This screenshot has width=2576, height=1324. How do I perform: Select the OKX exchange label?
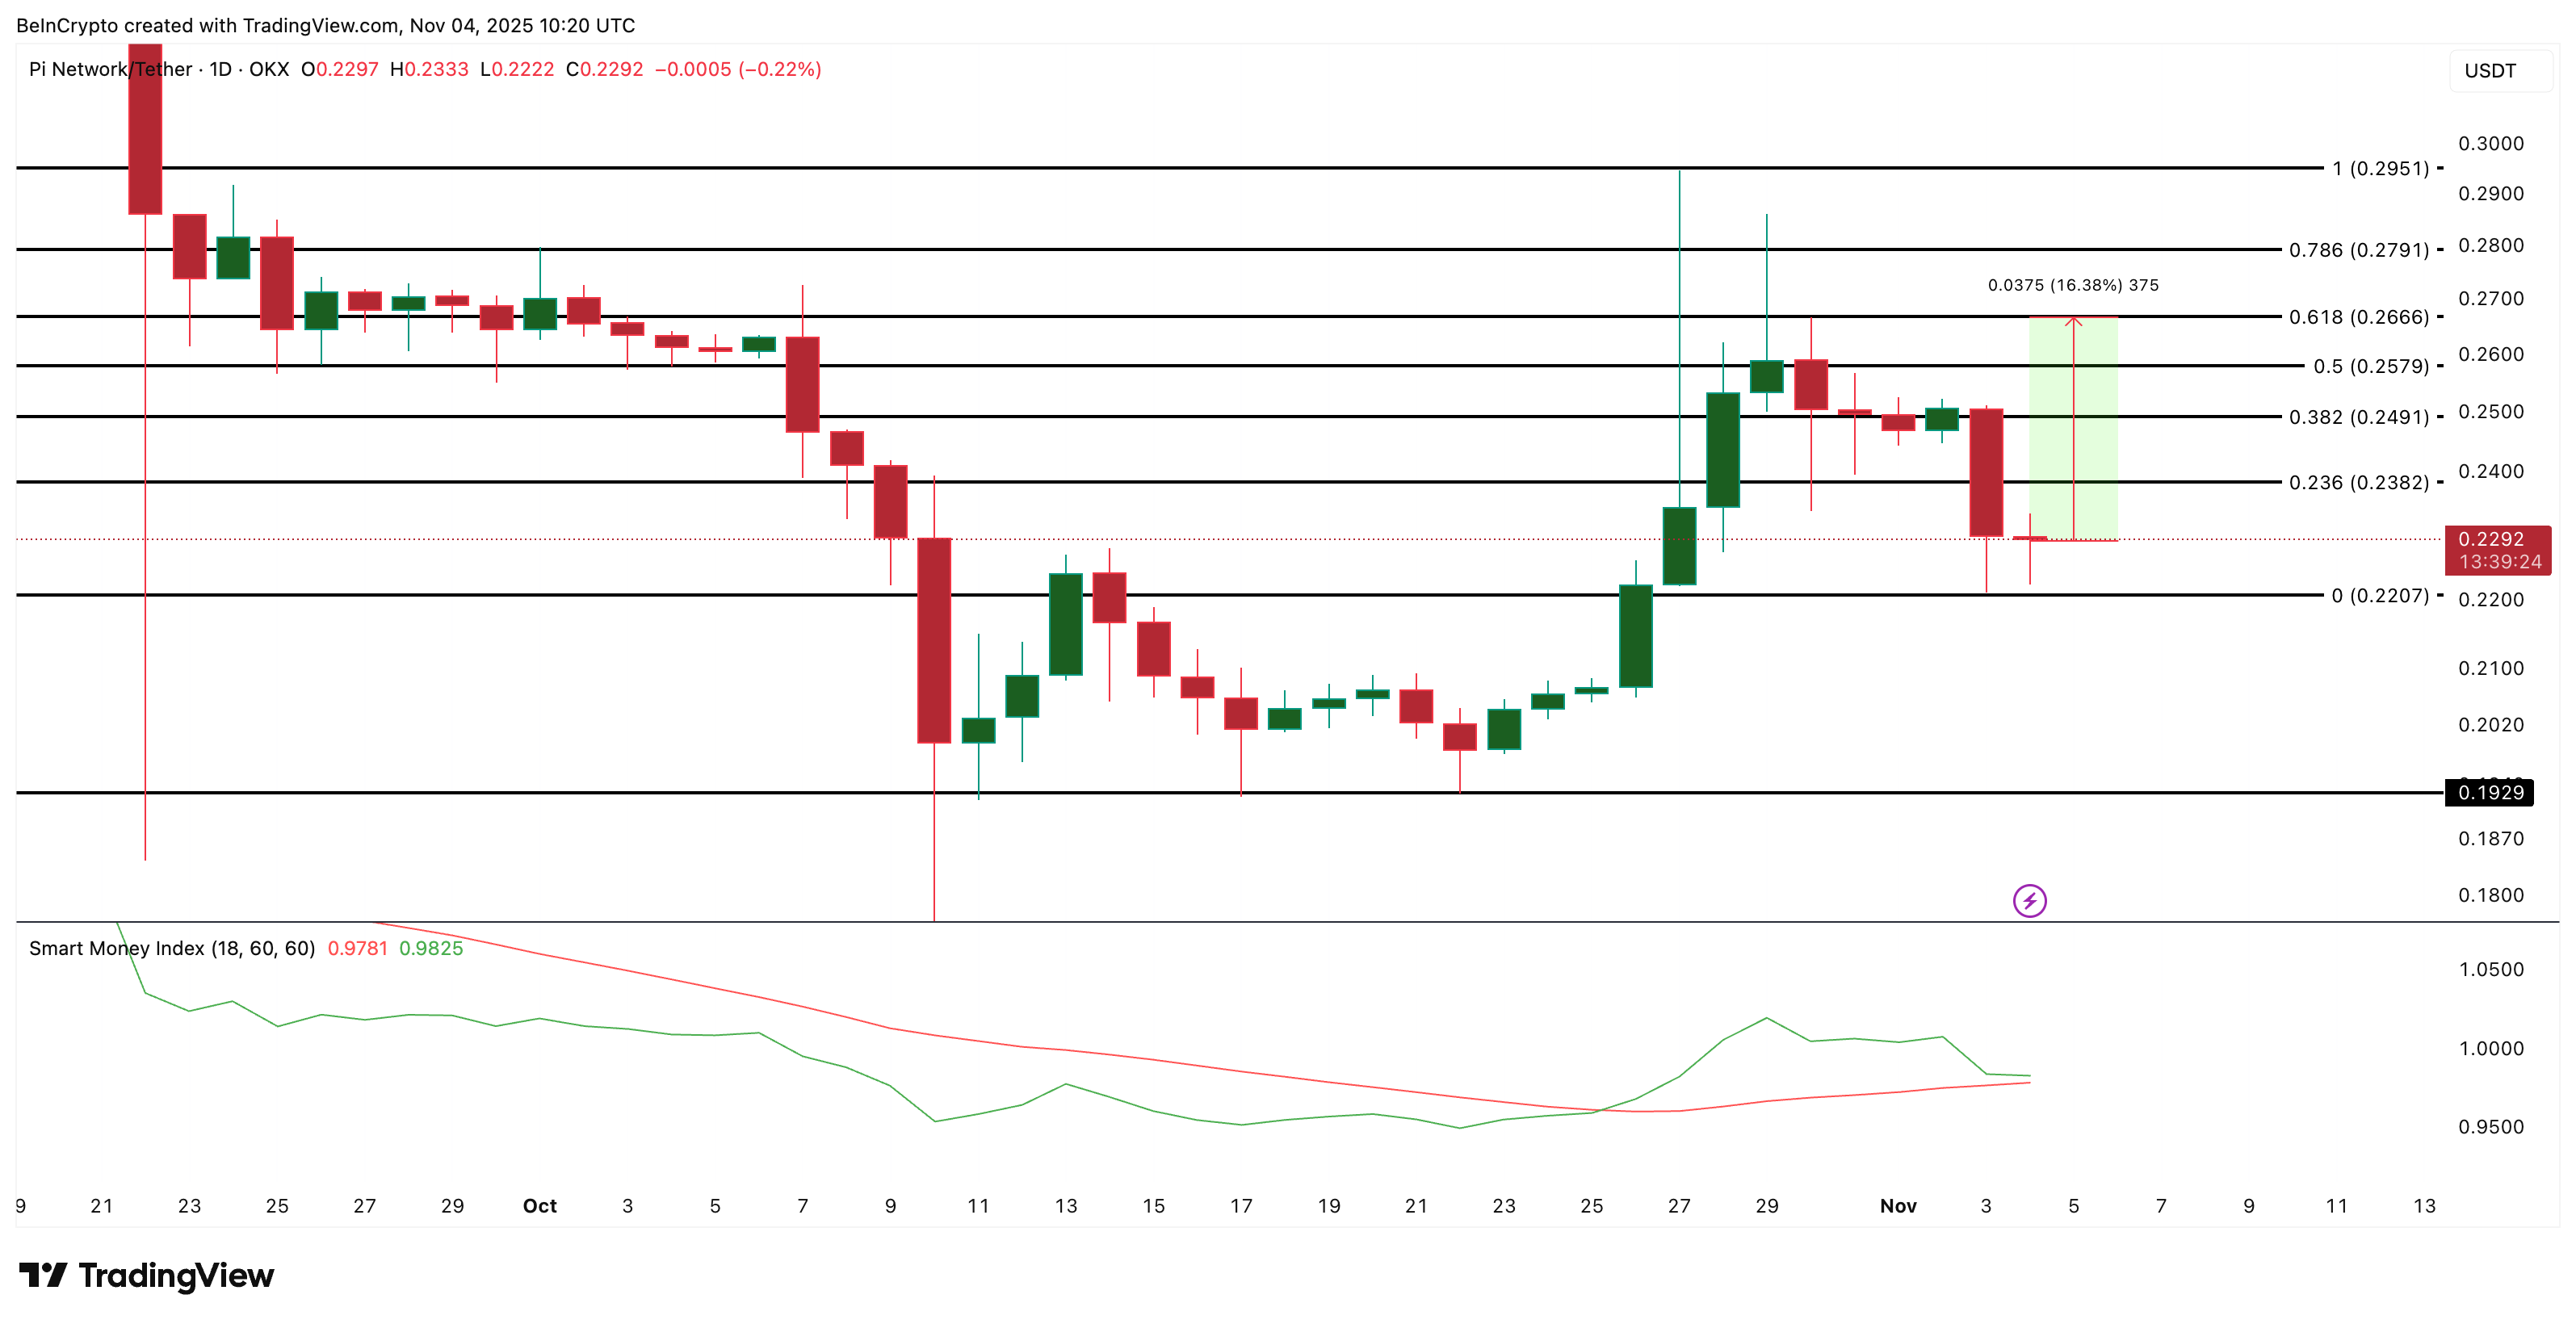click(x=272, y=70)
